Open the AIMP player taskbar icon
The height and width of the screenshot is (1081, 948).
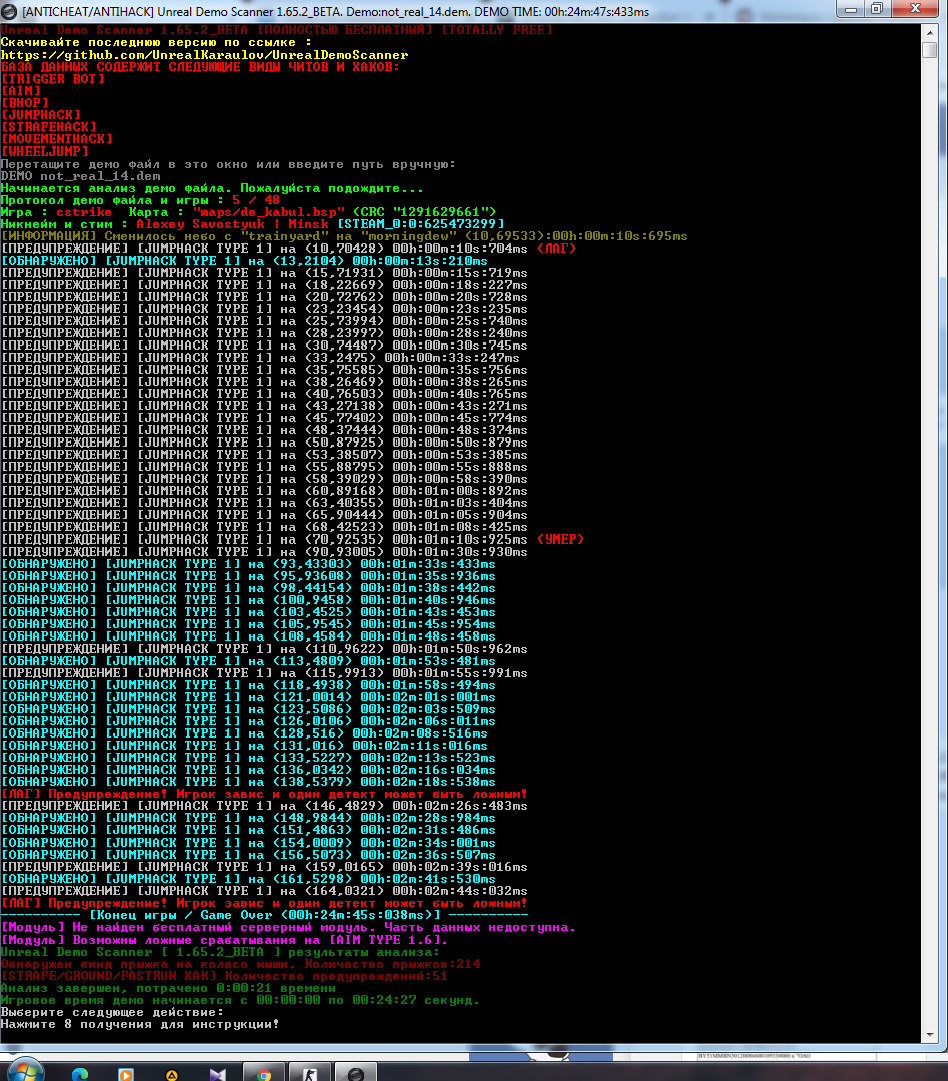pyautogui.click(x=172, y=1075)
